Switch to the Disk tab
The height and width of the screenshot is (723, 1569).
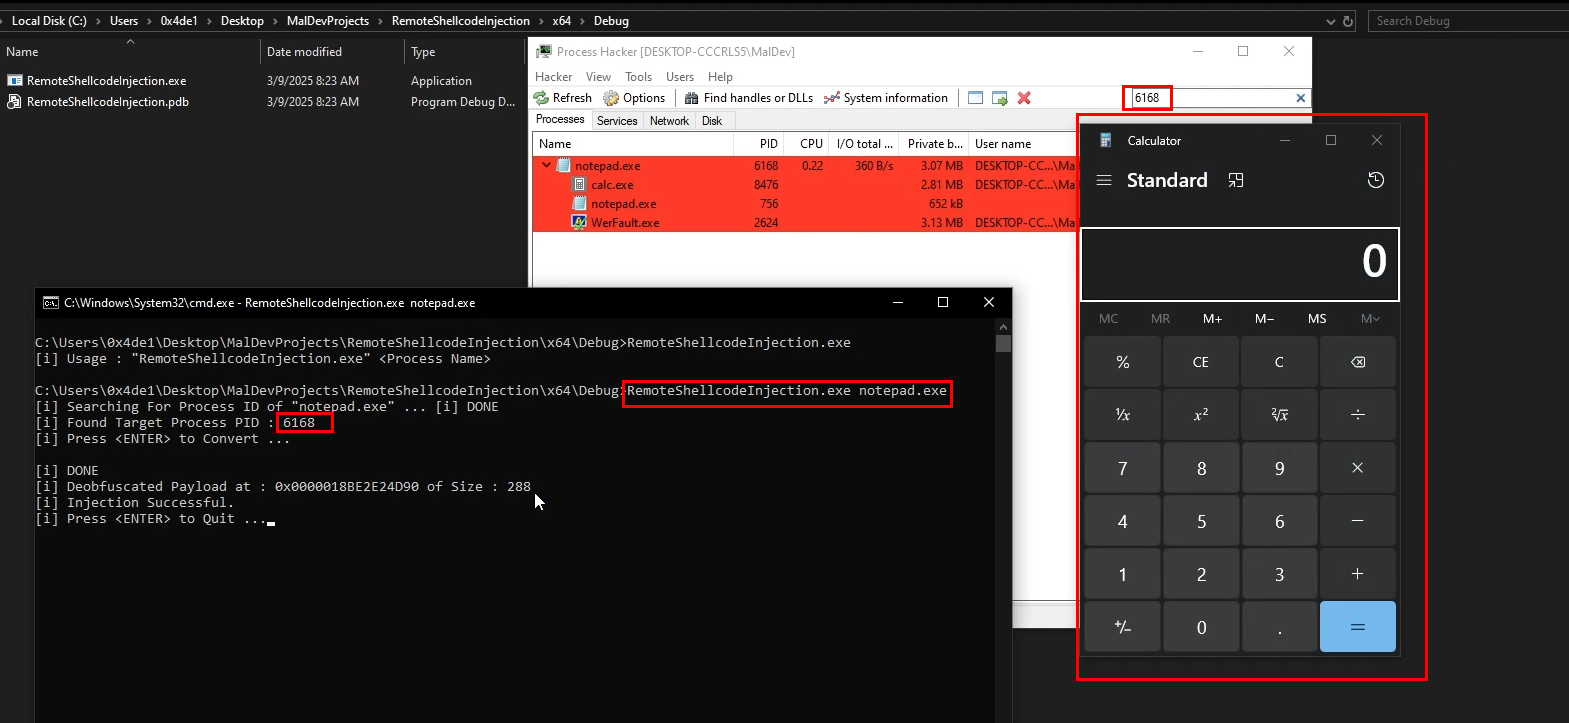point(712,121)
